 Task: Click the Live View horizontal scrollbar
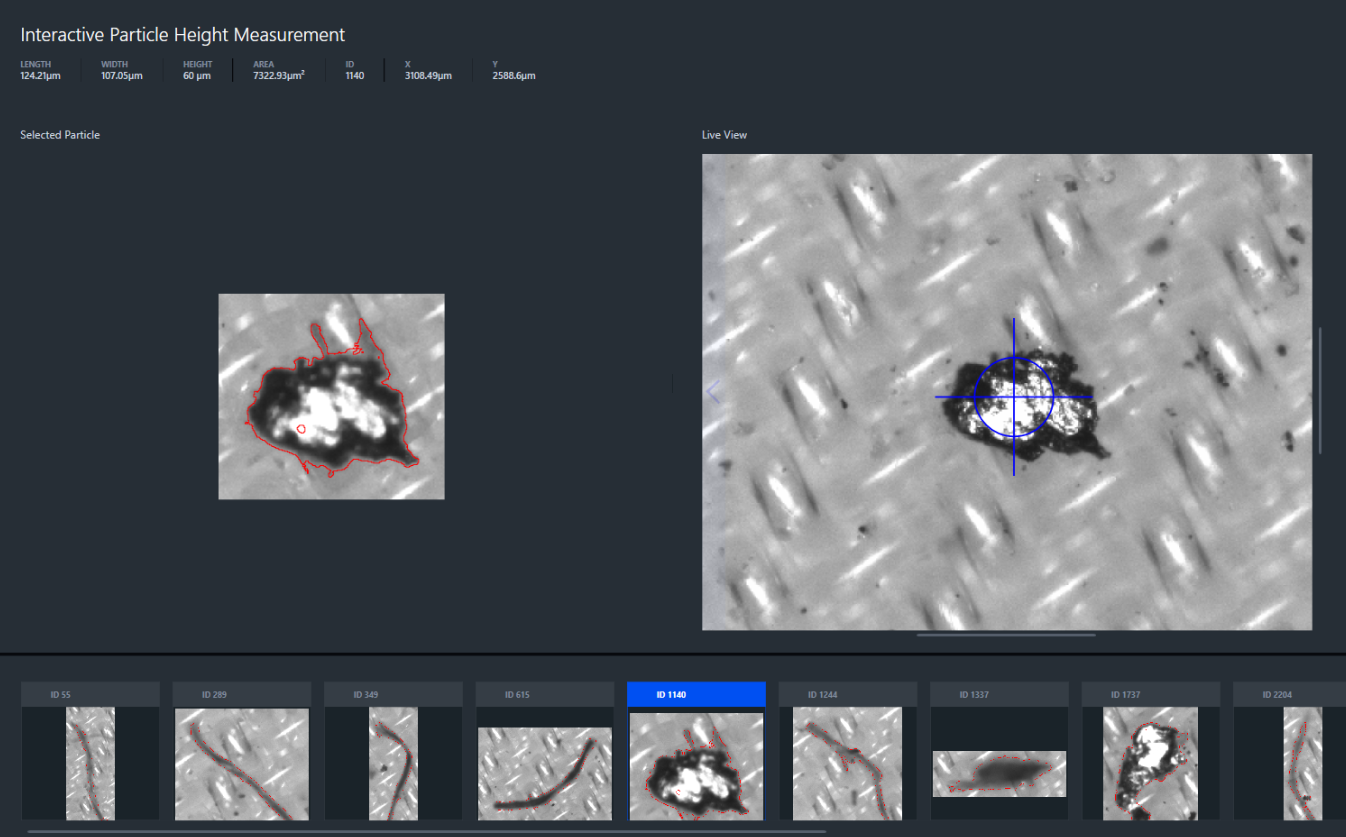1006,634
